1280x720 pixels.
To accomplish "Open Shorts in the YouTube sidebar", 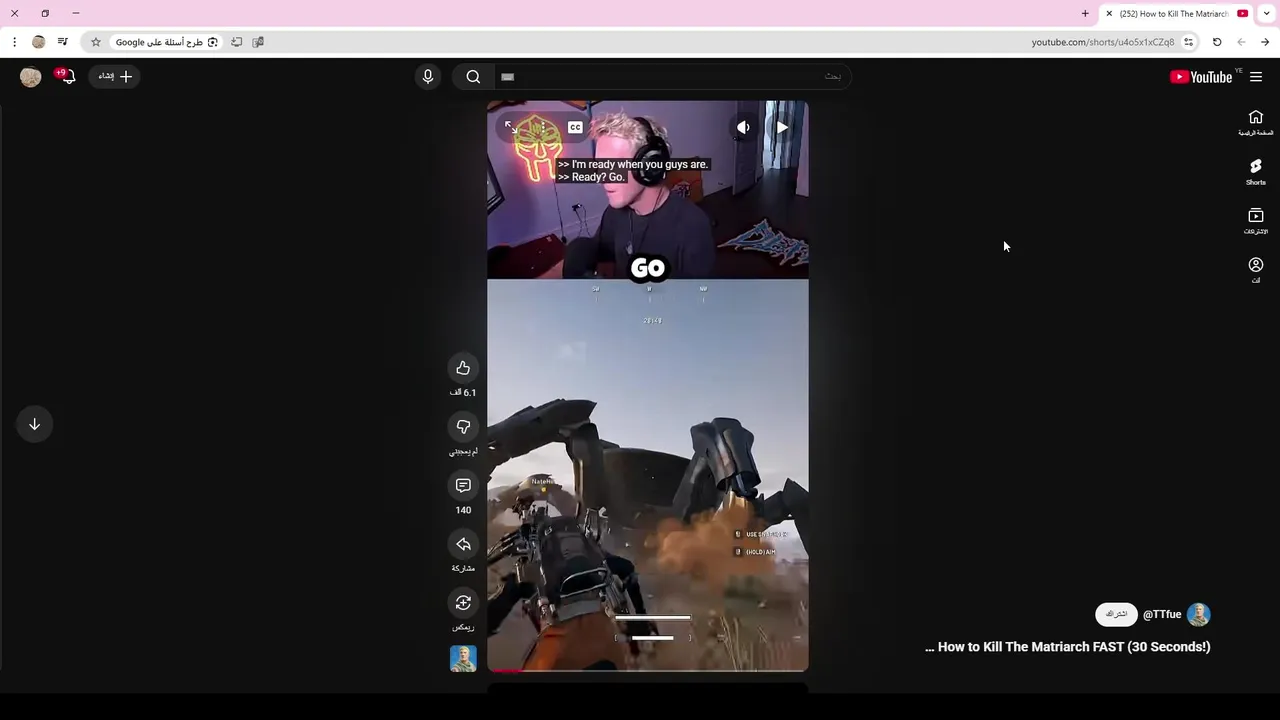I will (1256, 172).
